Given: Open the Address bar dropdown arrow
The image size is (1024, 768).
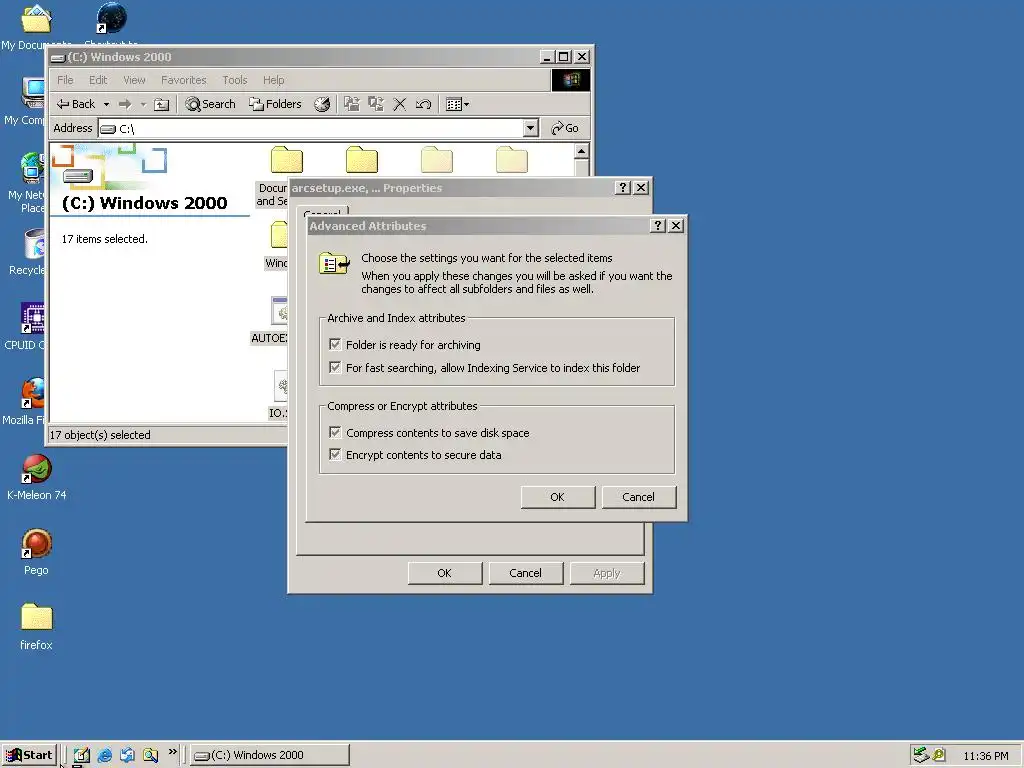Looking at the screenshot, I should click(x=531, y=128).
